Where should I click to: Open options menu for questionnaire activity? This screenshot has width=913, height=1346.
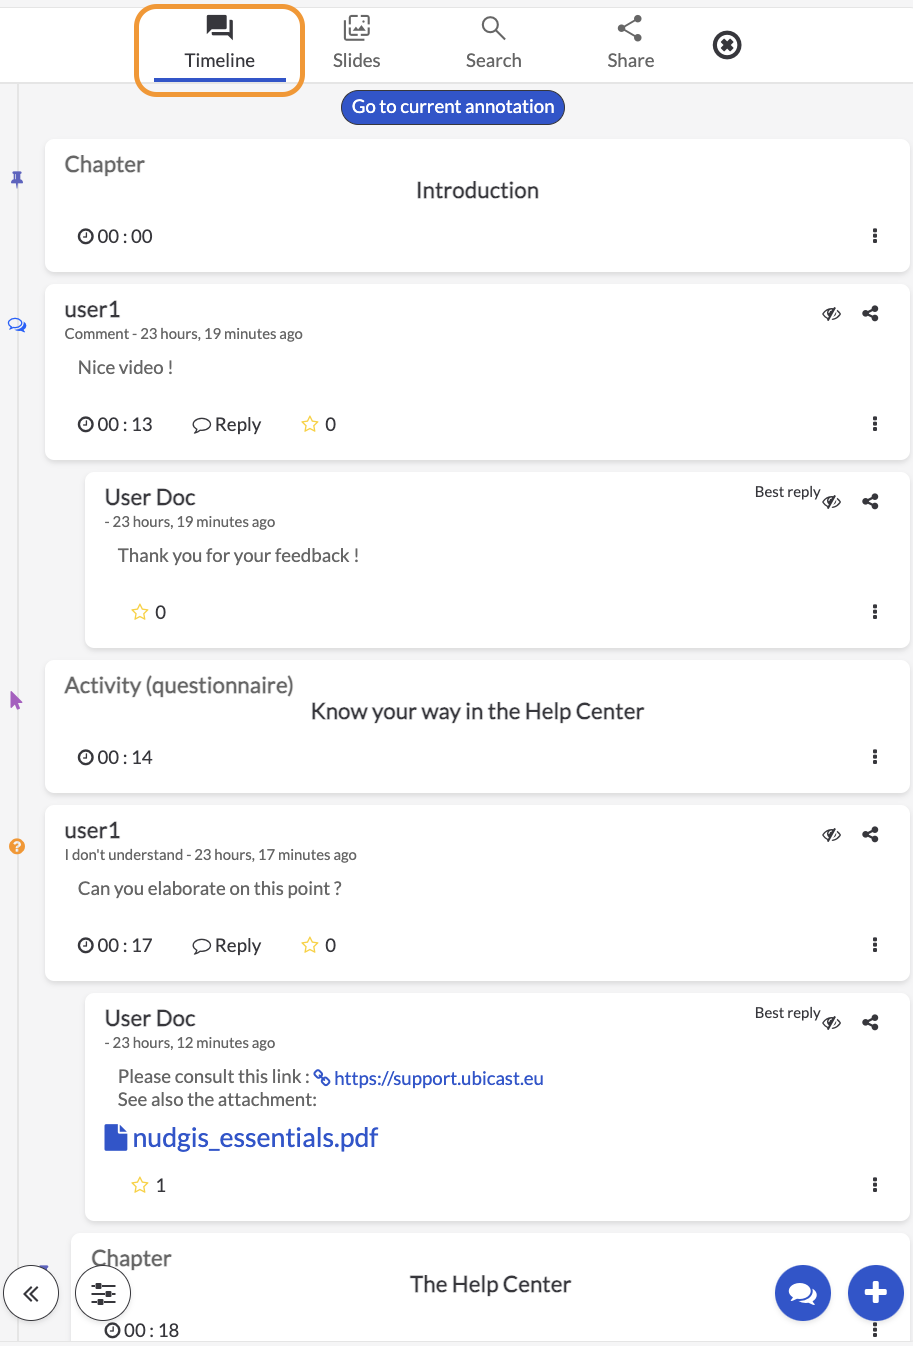coord(875,757)
